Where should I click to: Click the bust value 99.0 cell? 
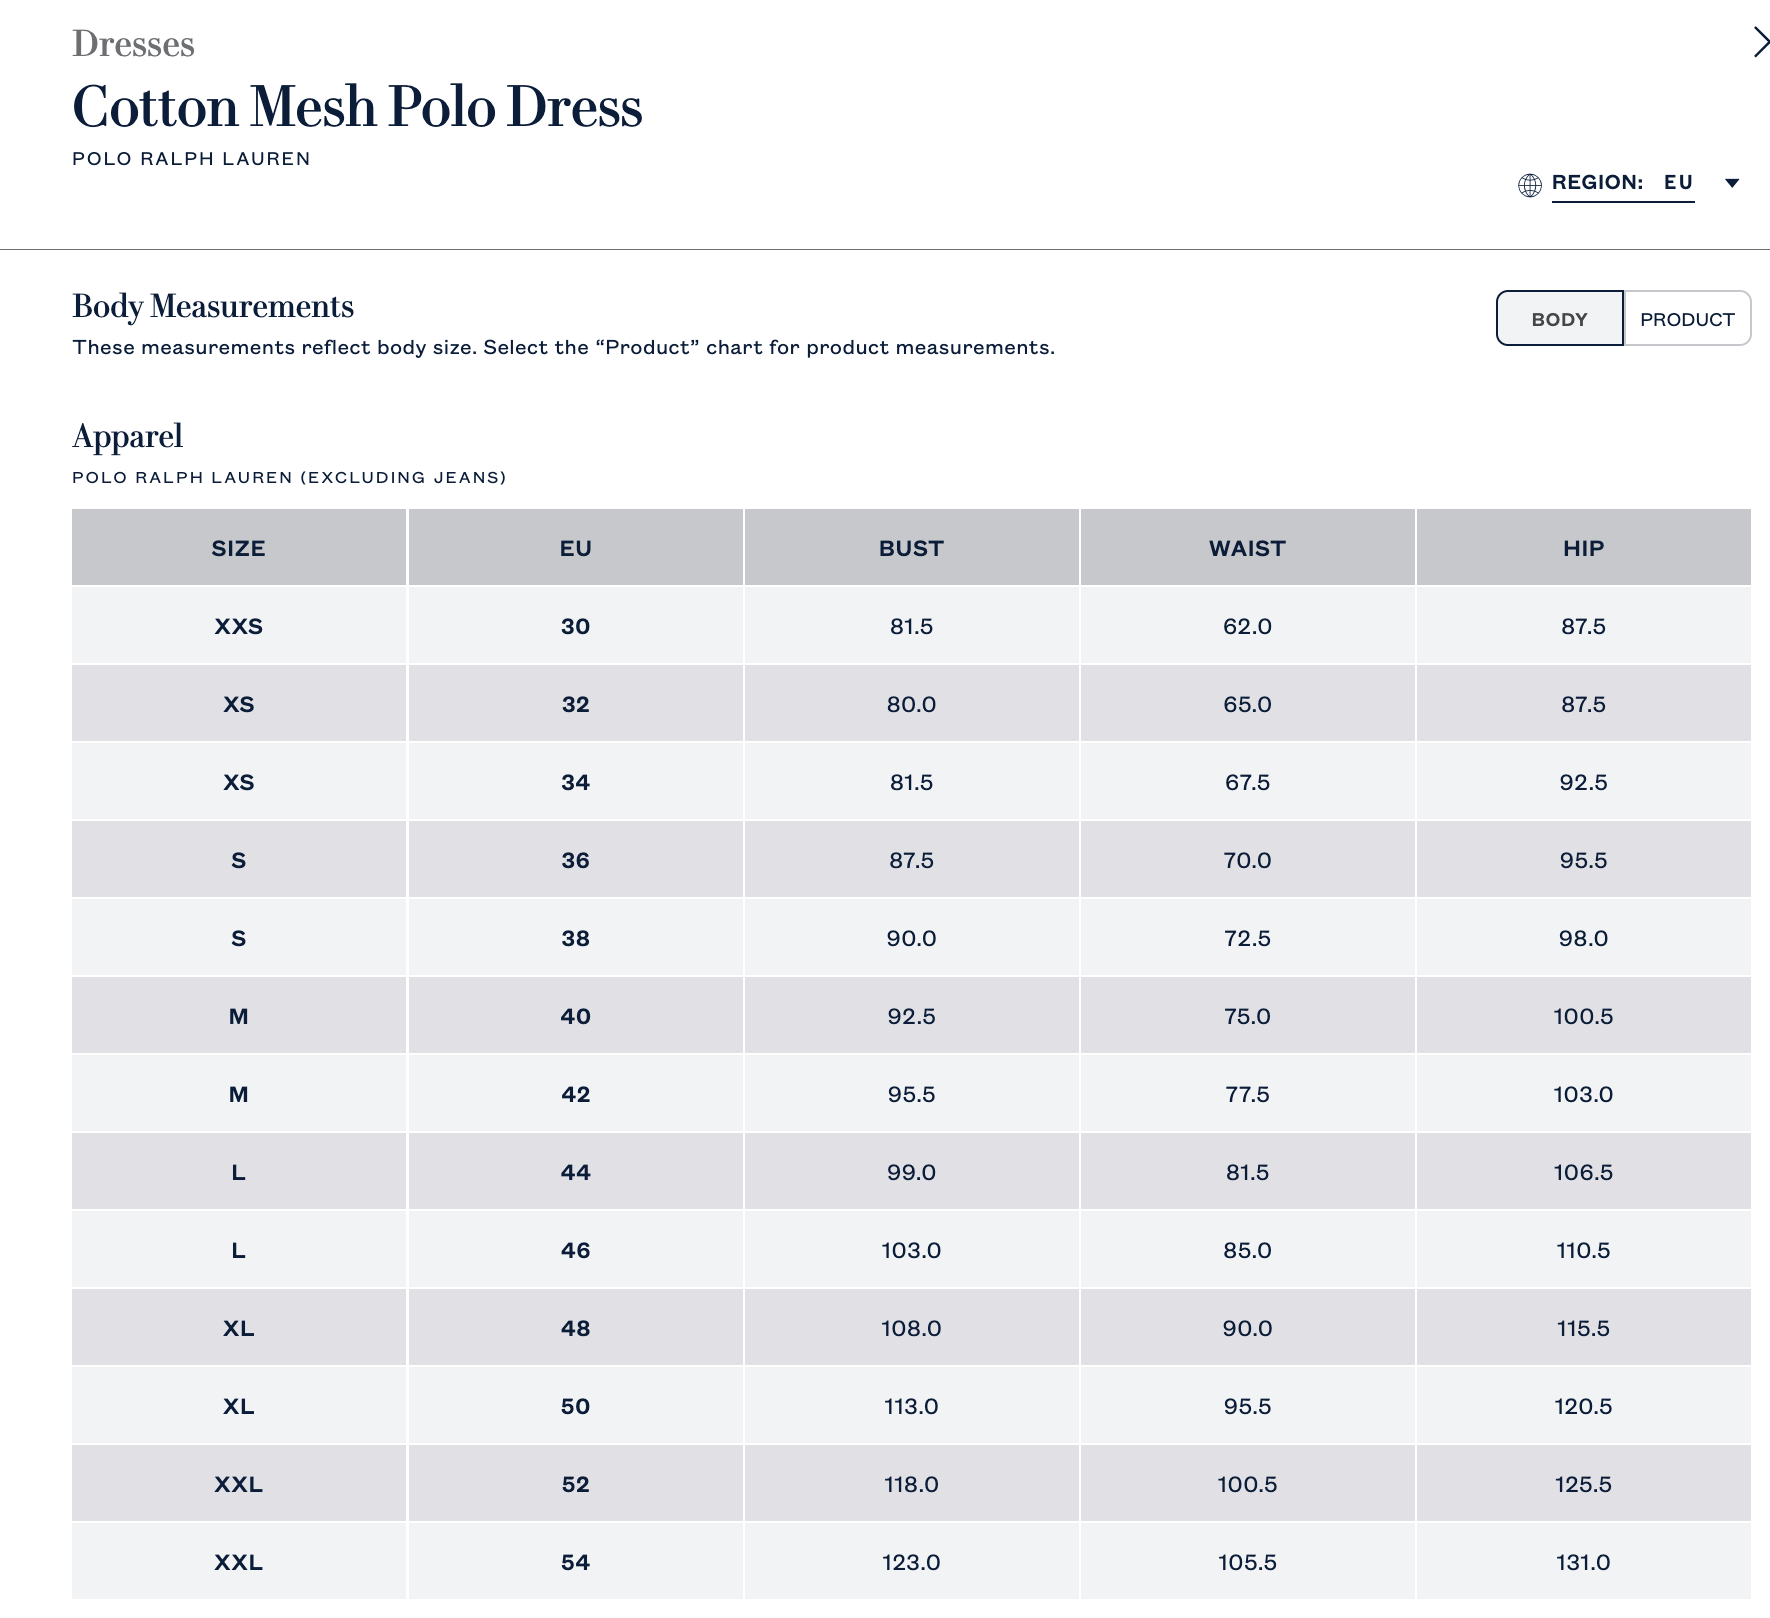tap(911, 1172)
